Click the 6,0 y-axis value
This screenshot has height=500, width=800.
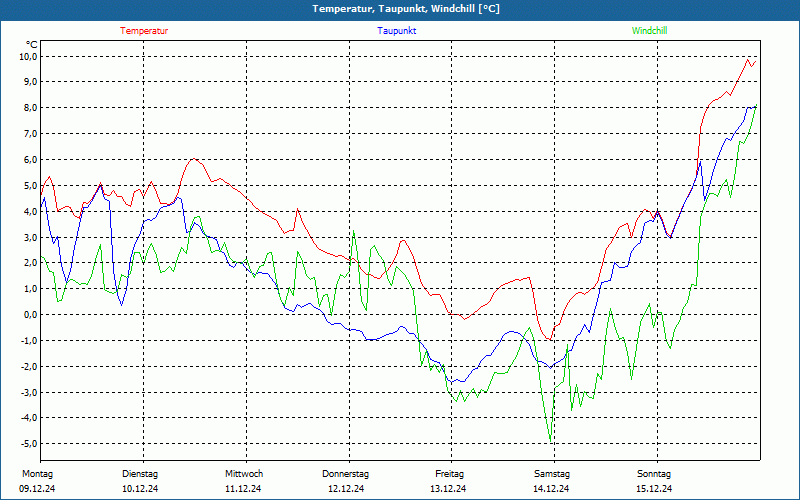(x=30, y=160)
